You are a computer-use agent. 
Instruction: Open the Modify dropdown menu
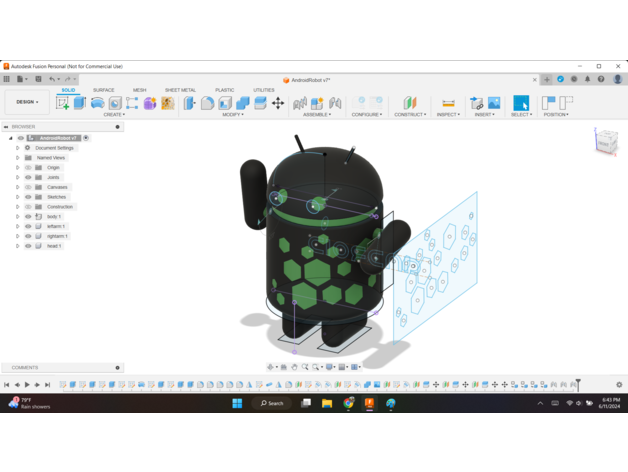click(232, 115)
